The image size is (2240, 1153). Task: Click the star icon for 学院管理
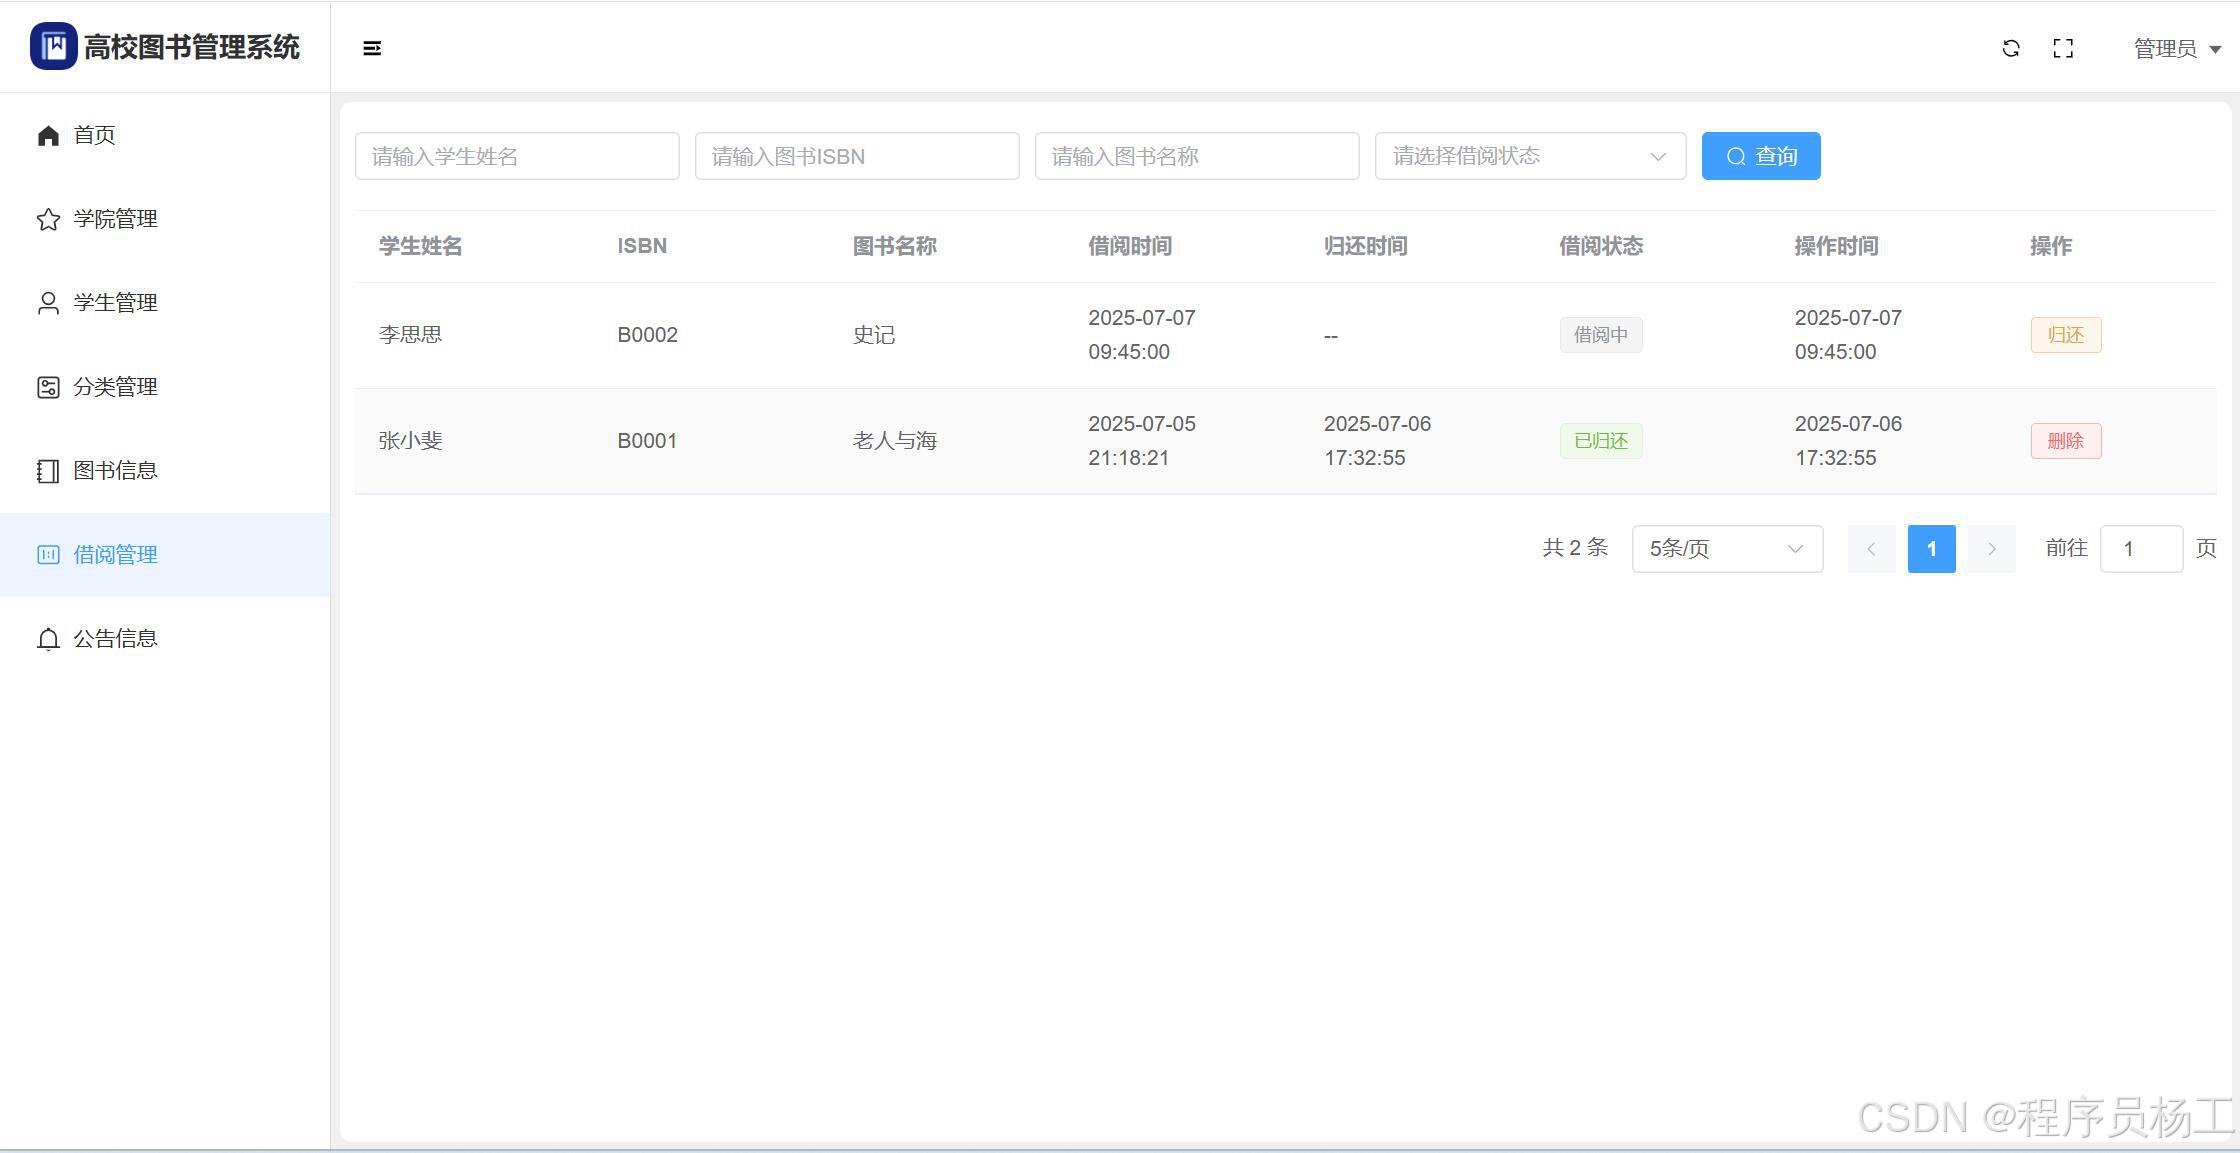48,219
